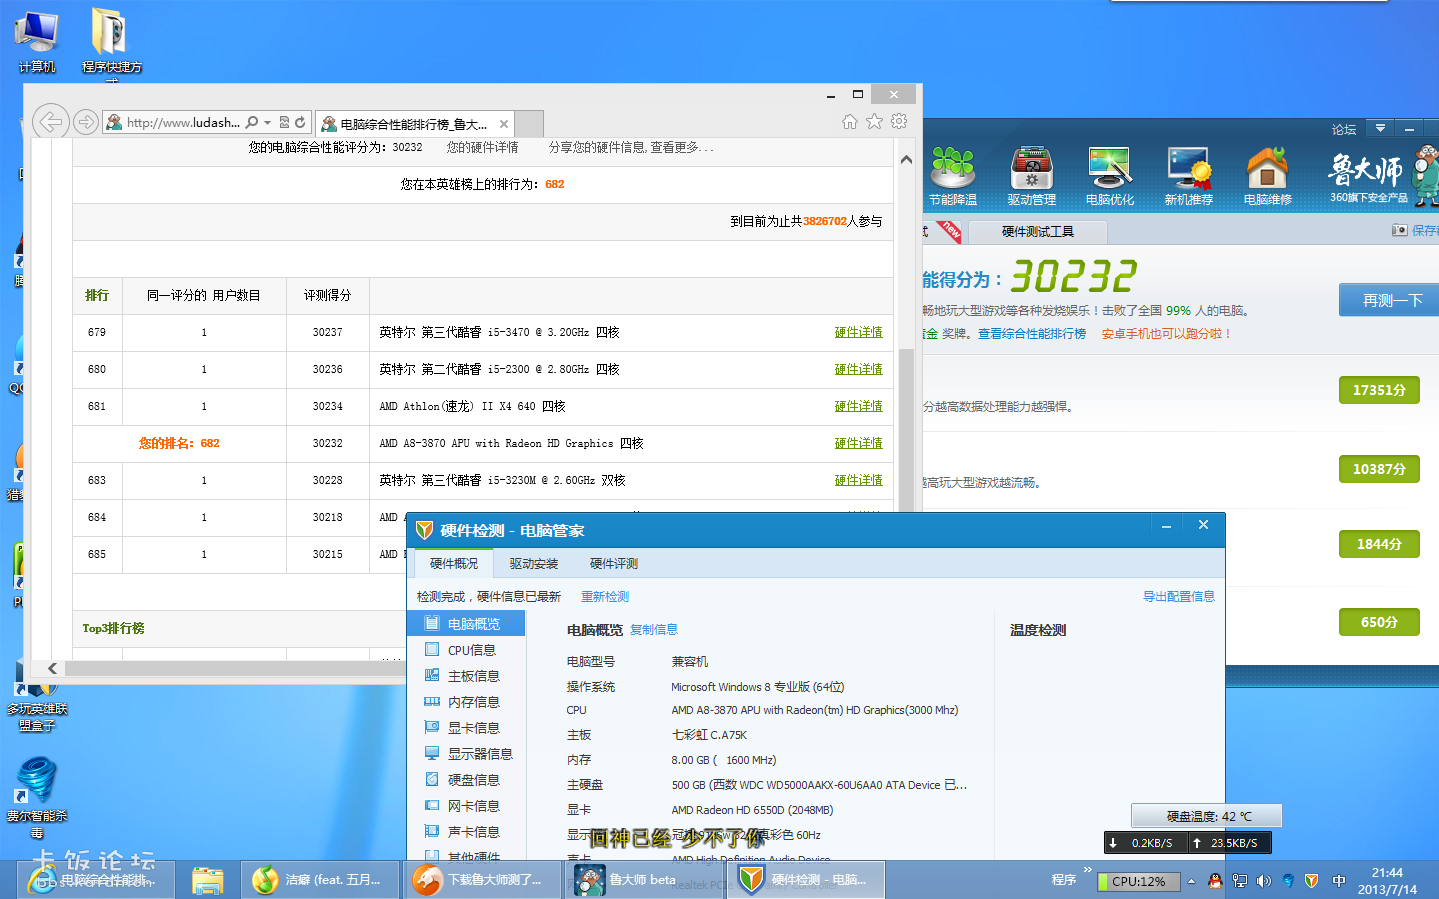The height and width of the screenshot is (899, 1439).
Task: Open the File Explorer taskbar icon
Action: point(208,880)
